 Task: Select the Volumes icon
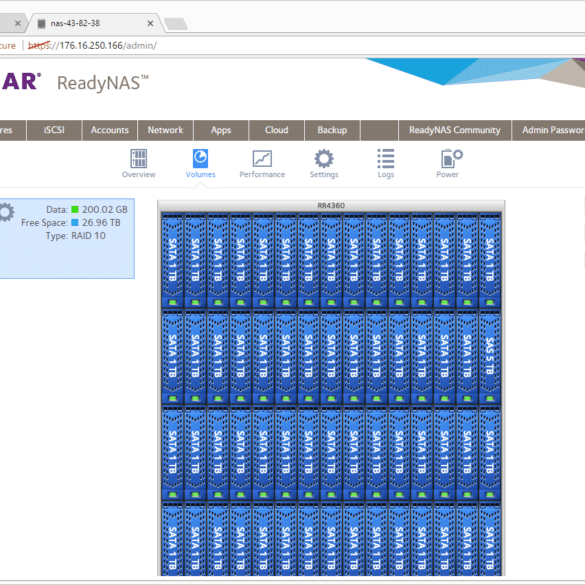[x=200, y=159]
